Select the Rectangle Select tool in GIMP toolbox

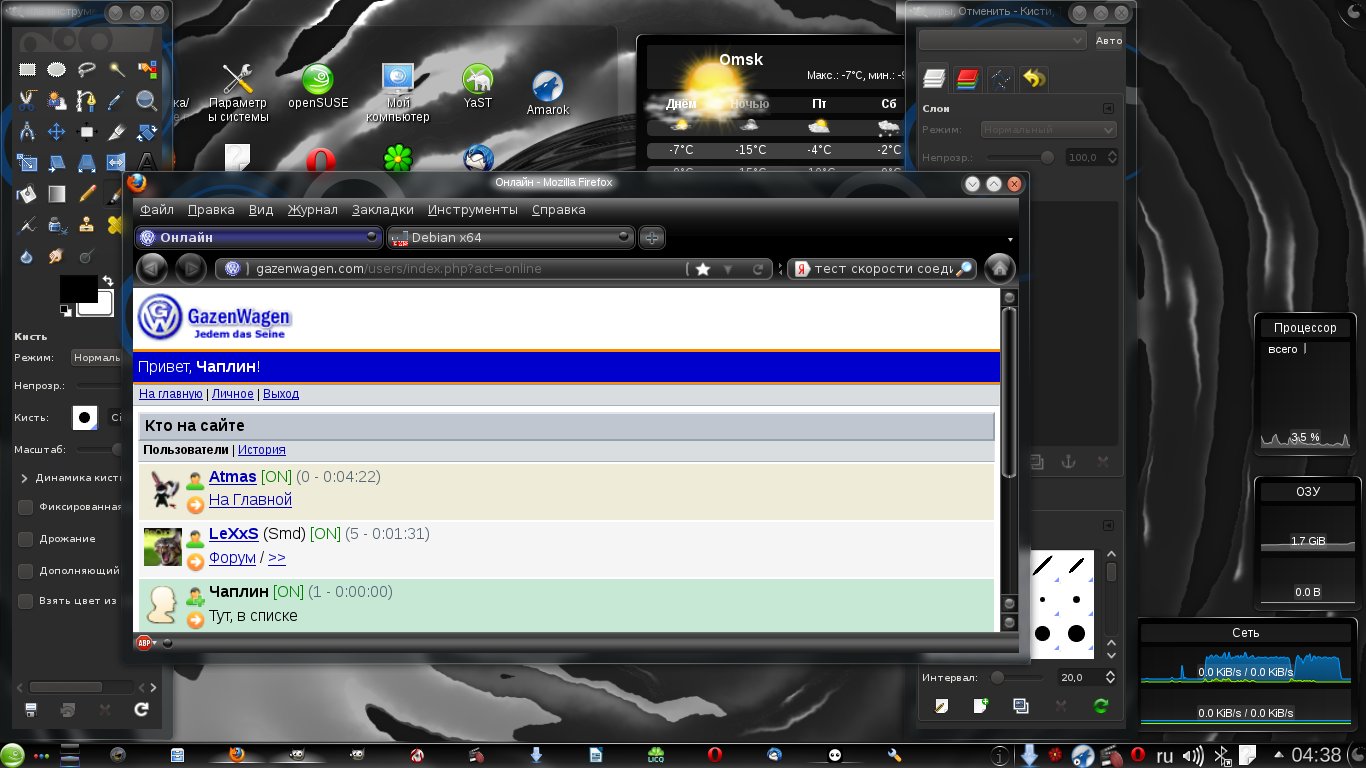27,70
